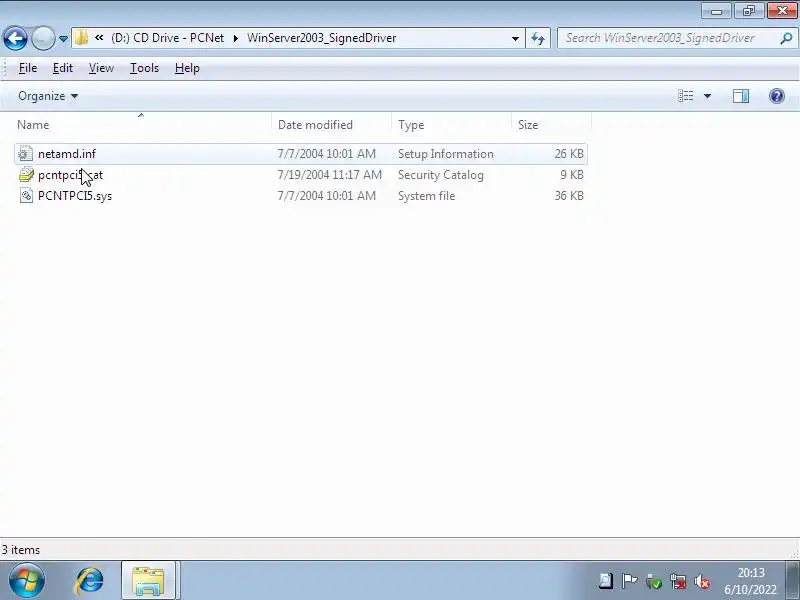The width and height of the screenshot is (800, 600).
Task: Click the folder icon in address bar
Action: (81, 38)
